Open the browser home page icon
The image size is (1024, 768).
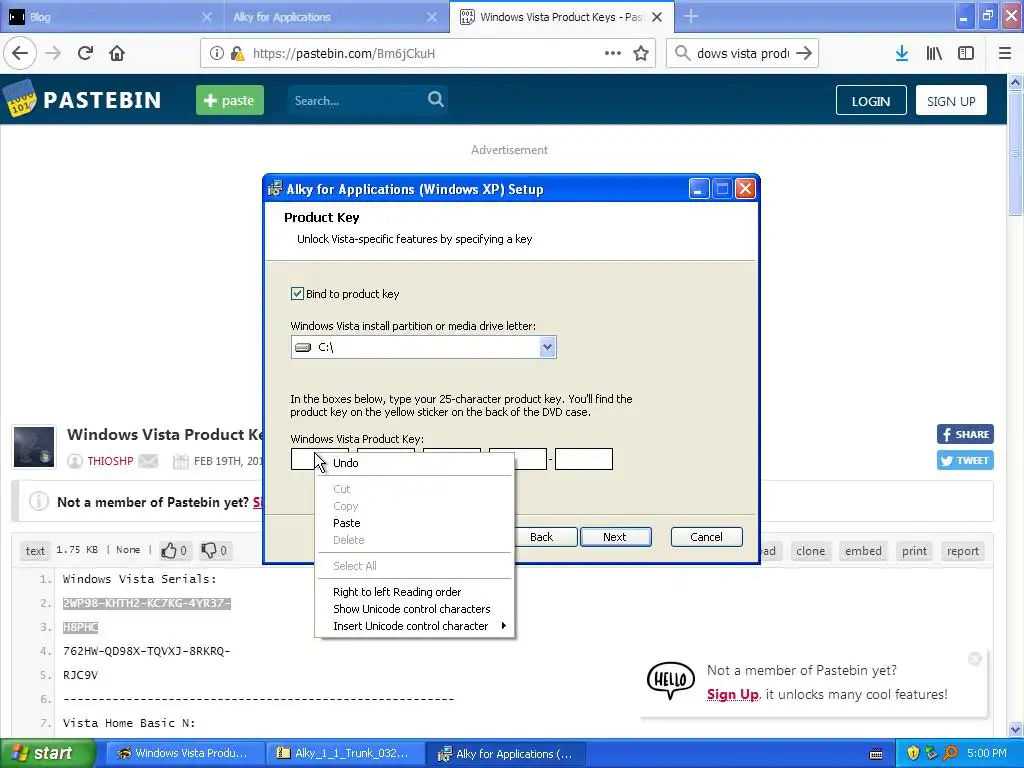click(117, 54)
